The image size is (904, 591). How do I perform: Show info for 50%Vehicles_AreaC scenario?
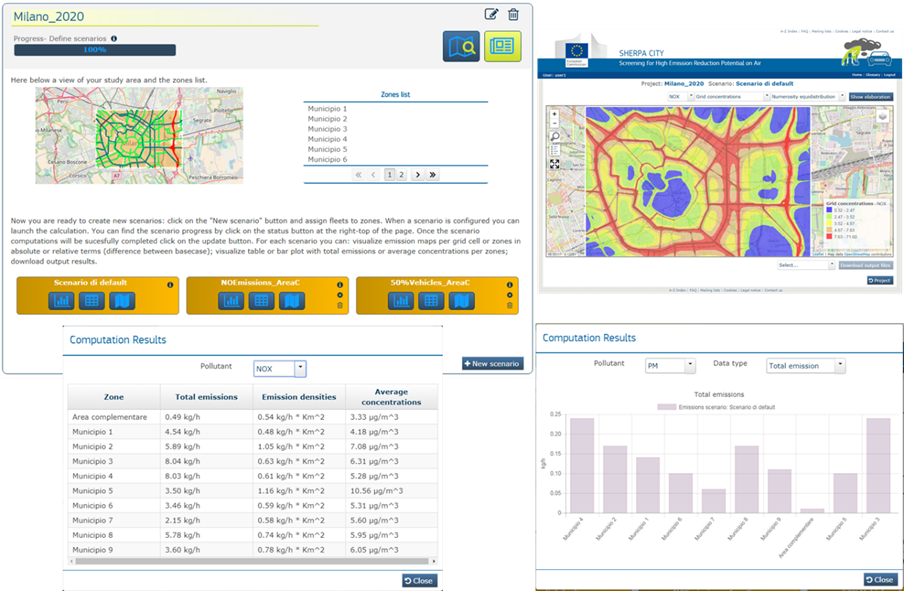(x=510, y=285)
